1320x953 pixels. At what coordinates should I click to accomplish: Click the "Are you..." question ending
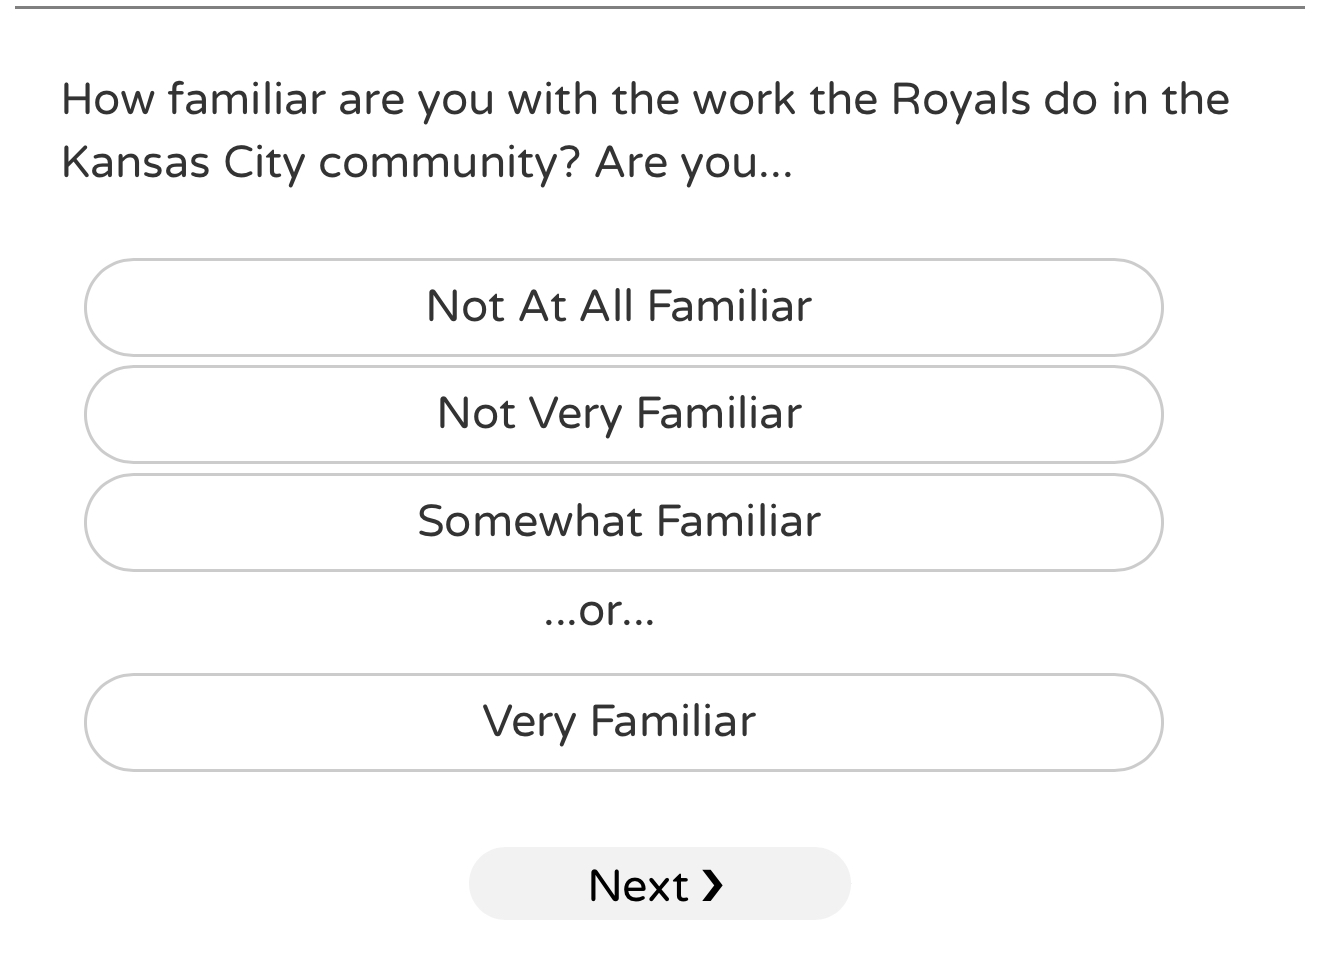click(693, 162)
